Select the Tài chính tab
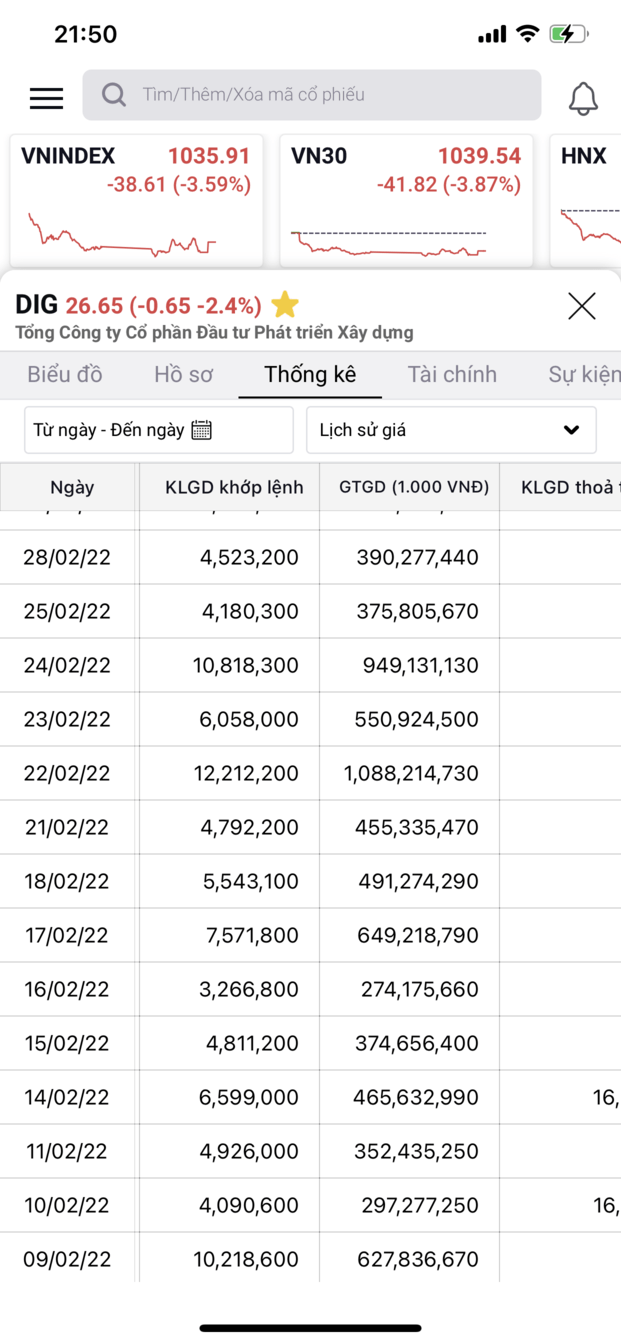The width and height of the screenshot is (621, 1344). [x=452, y=374]
